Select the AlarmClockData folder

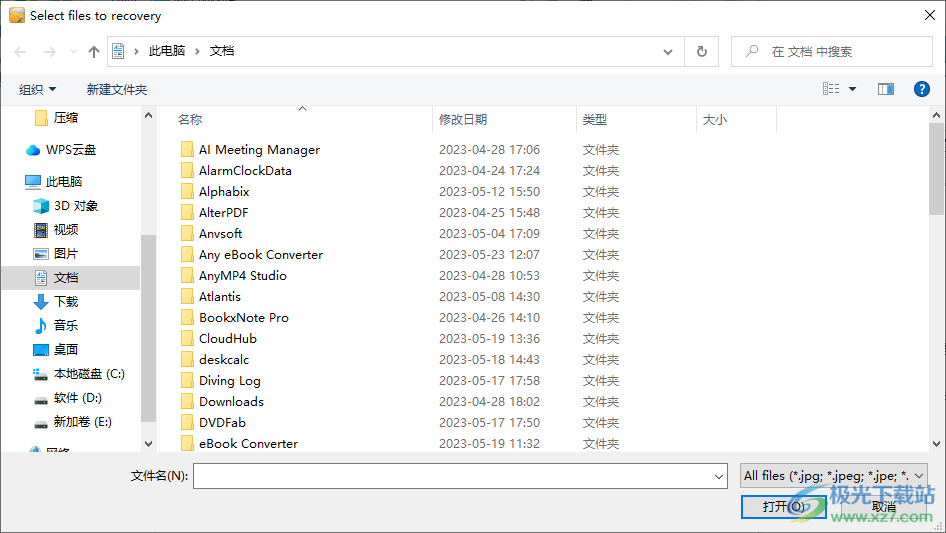pos(236,171)
